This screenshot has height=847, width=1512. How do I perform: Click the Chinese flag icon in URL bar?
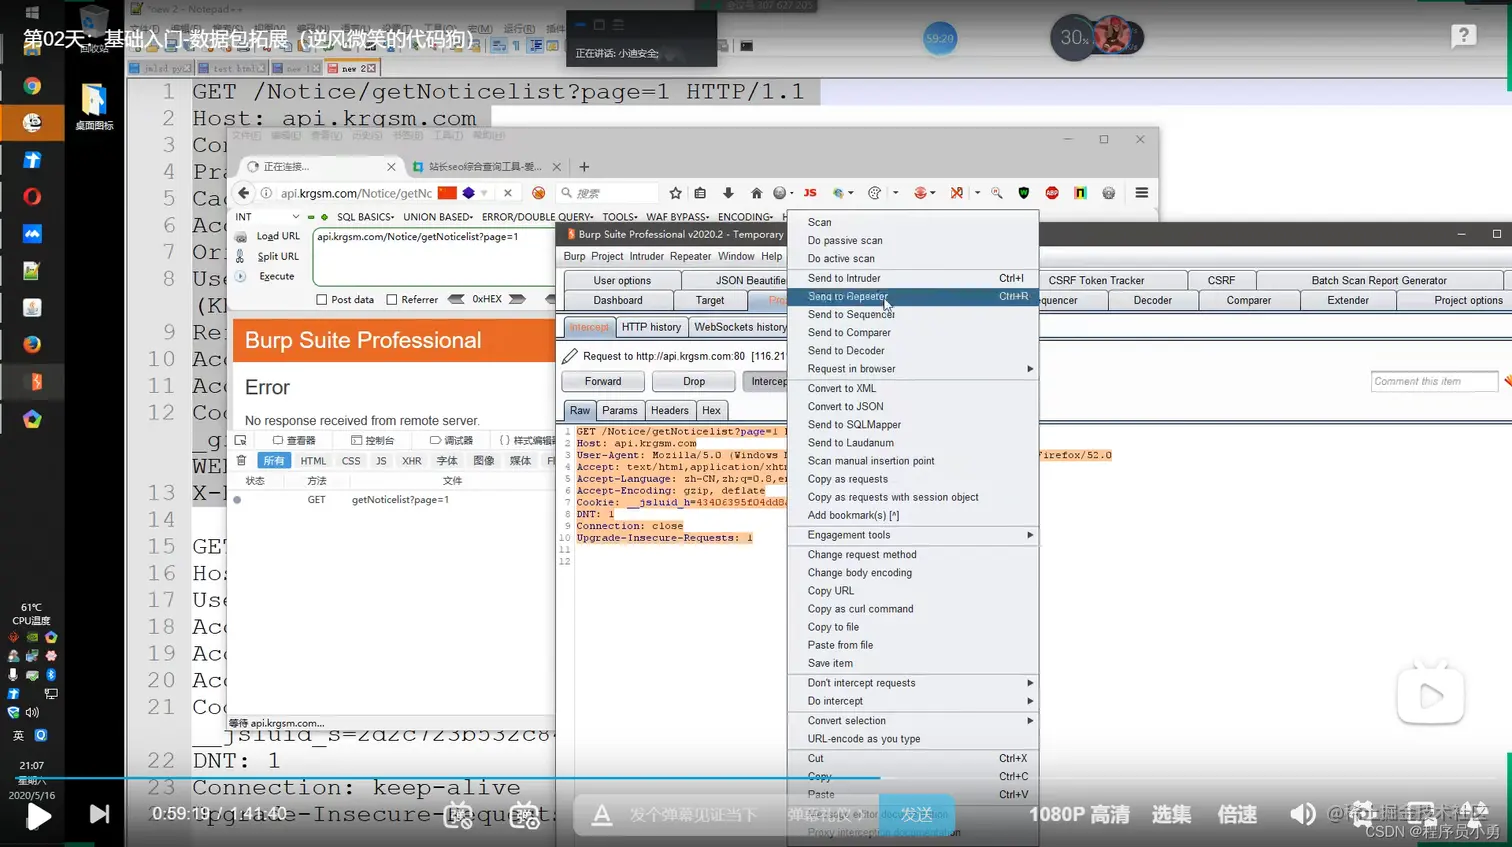coord(447,193)
